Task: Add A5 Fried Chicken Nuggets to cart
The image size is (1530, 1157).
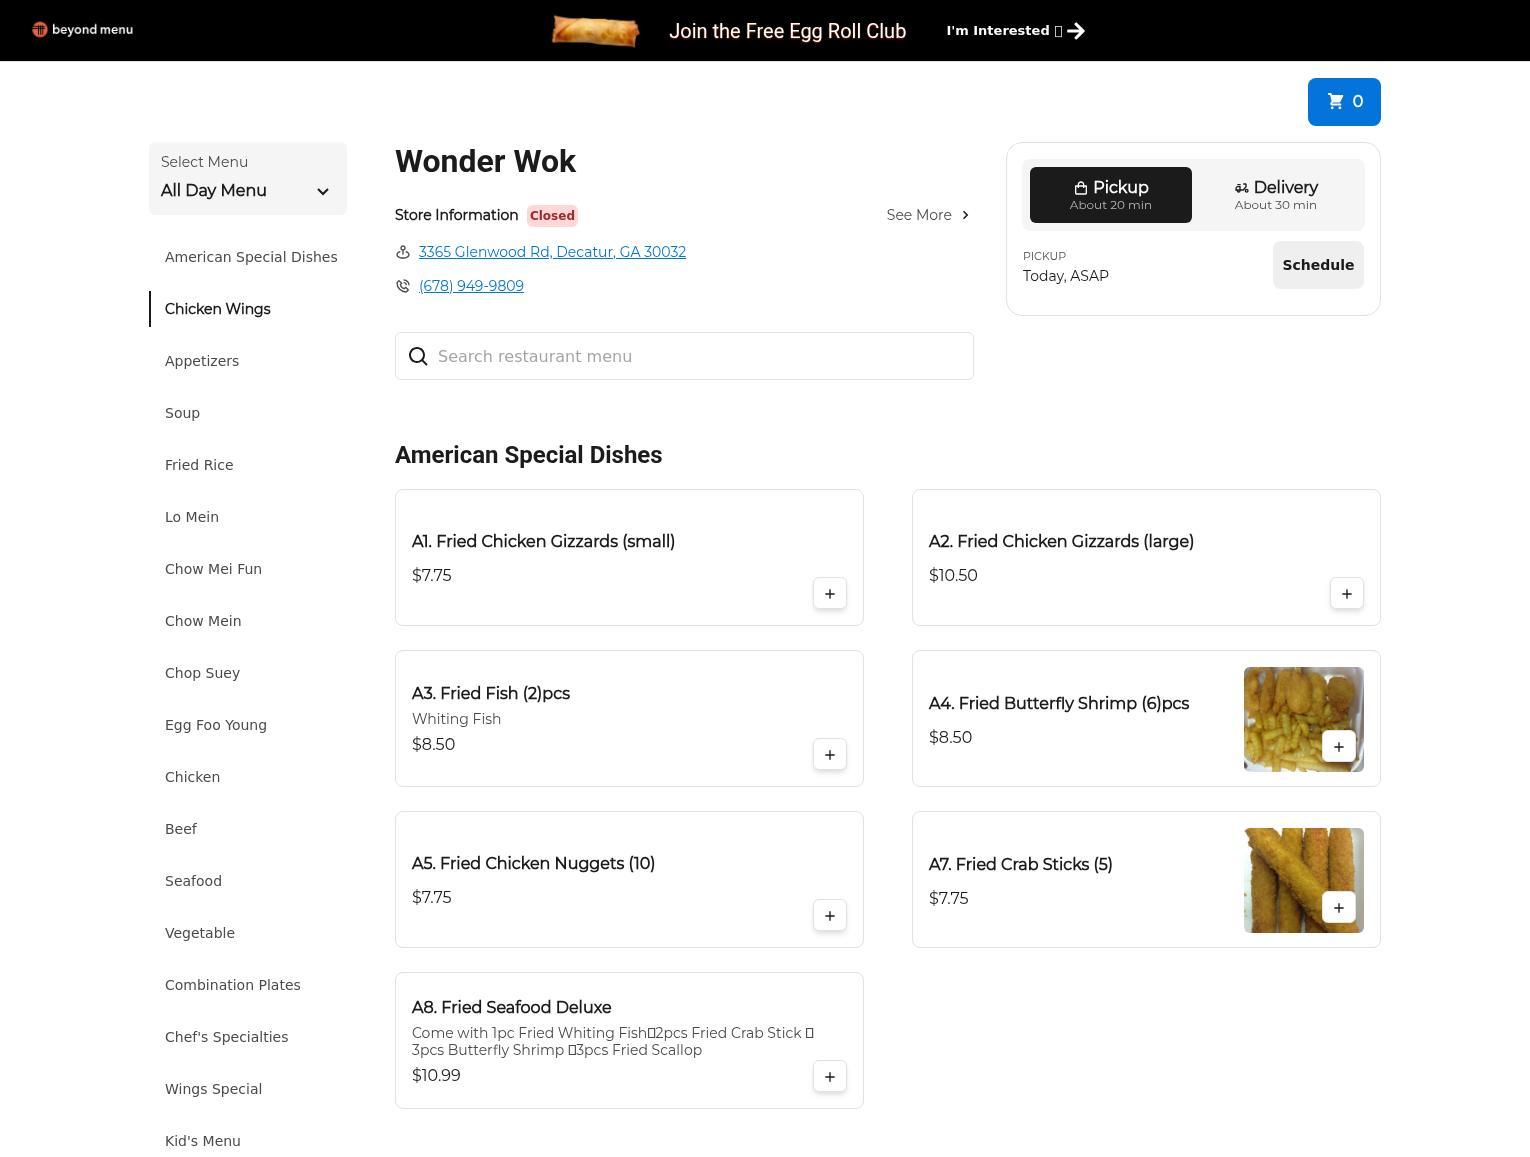Action: (829, 916)
